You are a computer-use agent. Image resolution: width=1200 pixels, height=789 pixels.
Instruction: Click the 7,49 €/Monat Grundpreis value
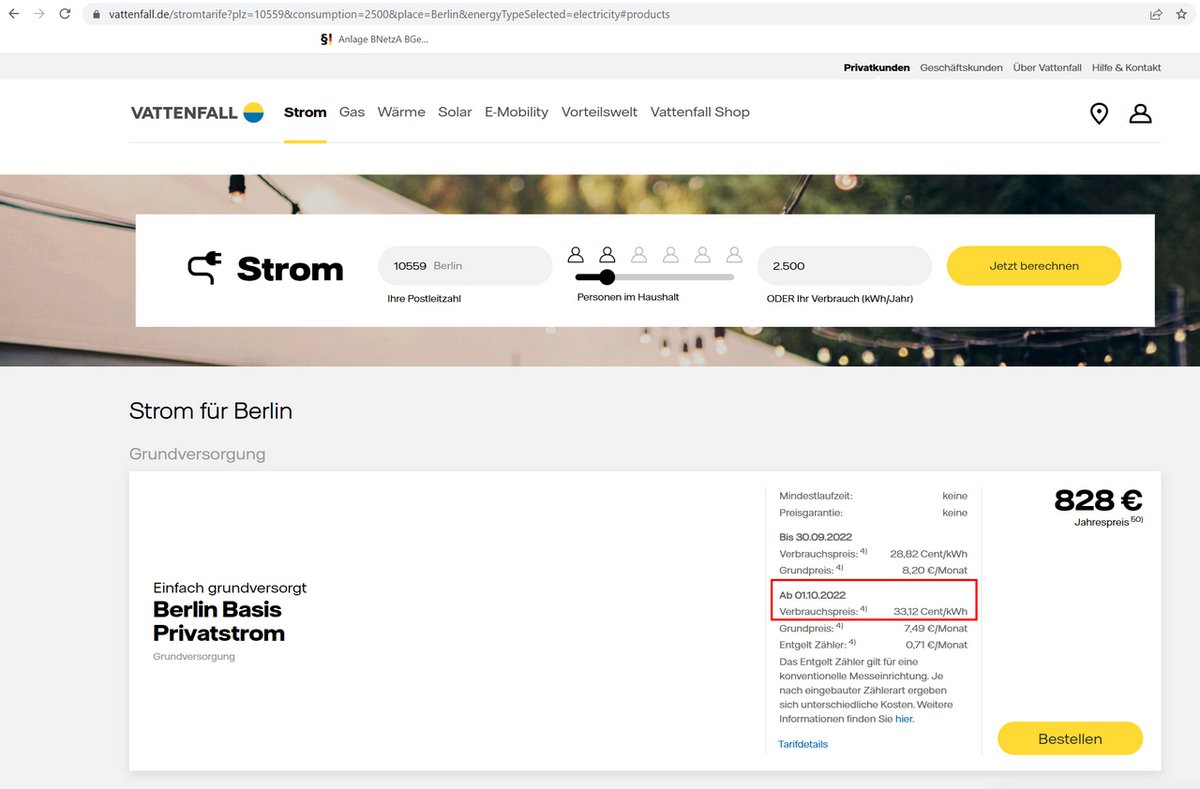pyautogui.click(x=935, y=629)
